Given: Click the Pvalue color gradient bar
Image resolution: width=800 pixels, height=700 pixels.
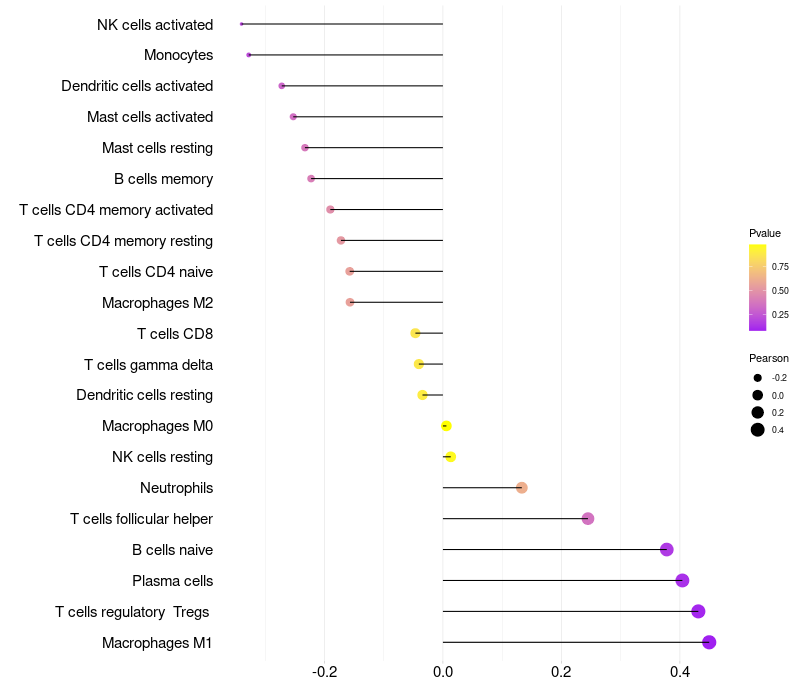Looking at the screenshot, I should (x=758, y=287).
